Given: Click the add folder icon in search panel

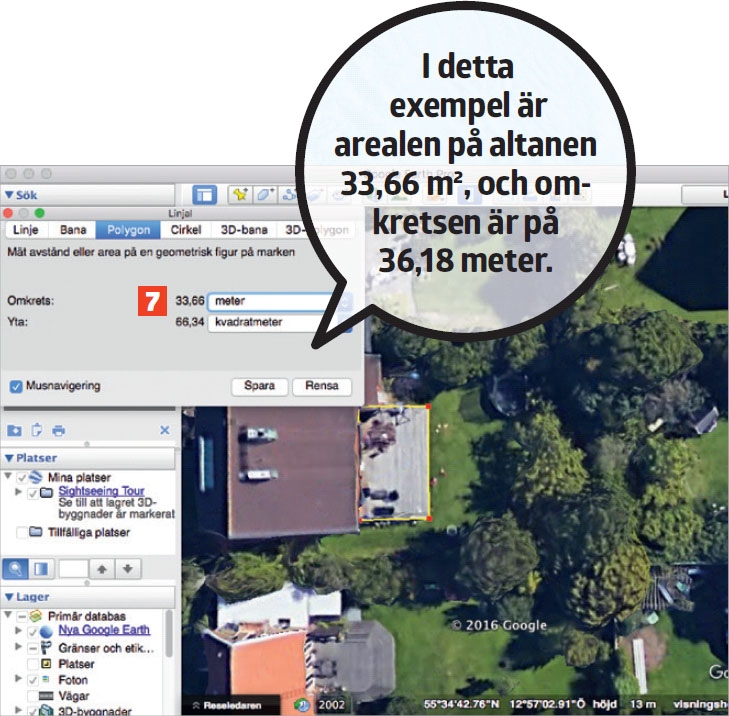Looking at the screenshot, I should point(14,431).
